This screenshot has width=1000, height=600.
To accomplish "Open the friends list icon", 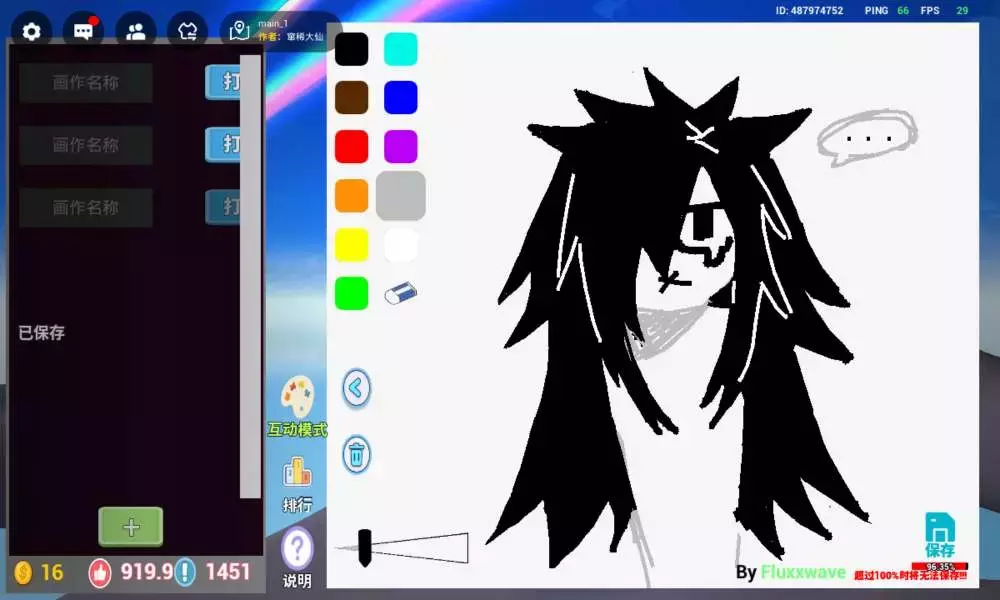I will point(136,31).
